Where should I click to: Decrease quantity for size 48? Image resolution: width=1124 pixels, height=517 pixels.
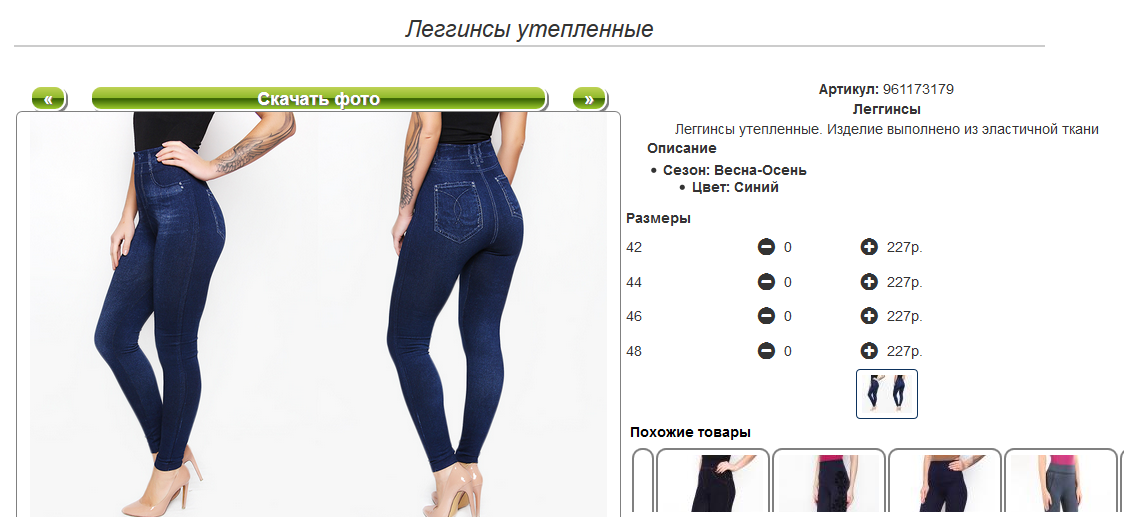pos(766,351)
